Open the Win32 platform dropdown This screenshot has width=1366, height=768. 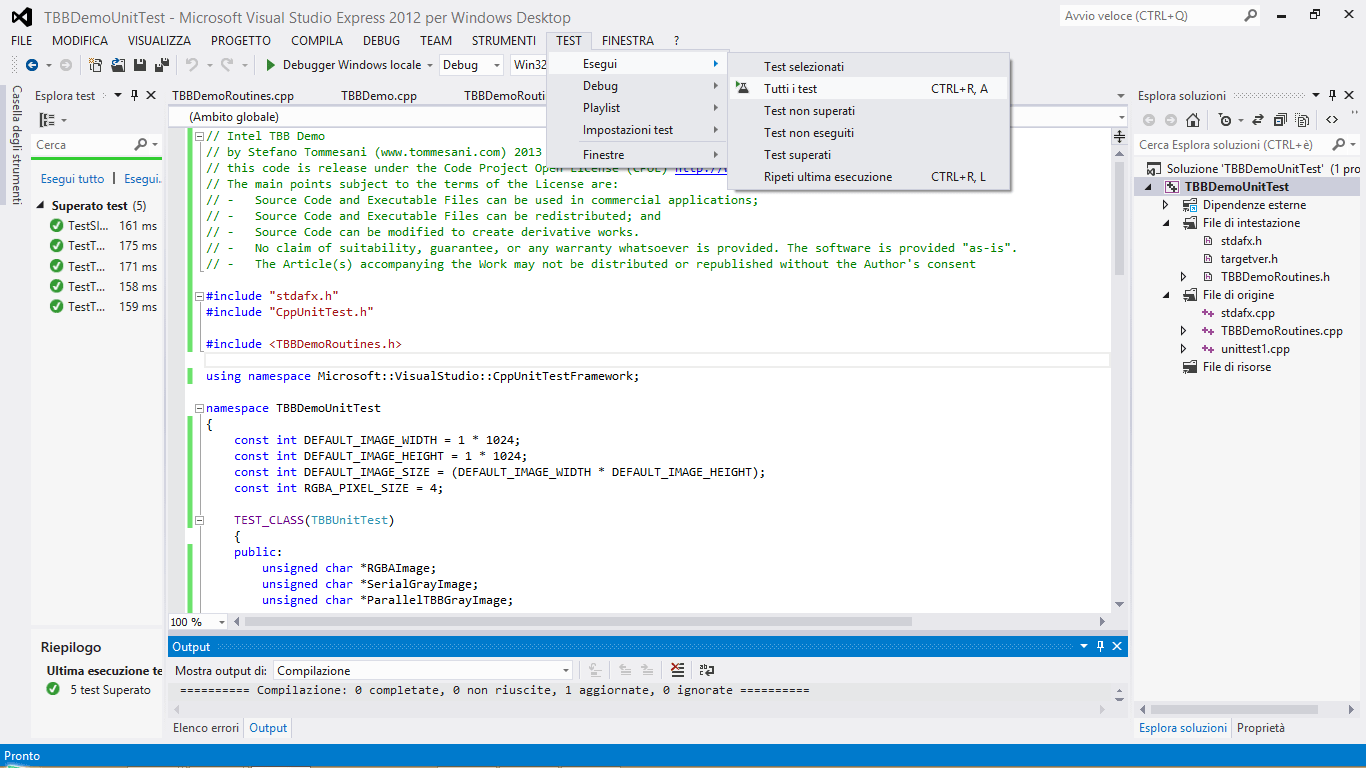click(x=529, y=65)
